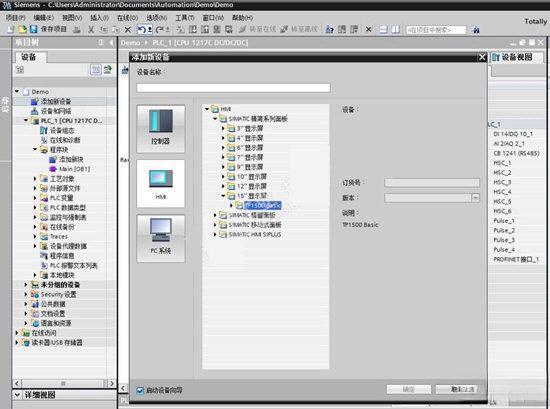Image resolution: width=550 pixels, height=409 pixels.
Task: Expand the PLC 变量 tree node
Action: point(35,198)
